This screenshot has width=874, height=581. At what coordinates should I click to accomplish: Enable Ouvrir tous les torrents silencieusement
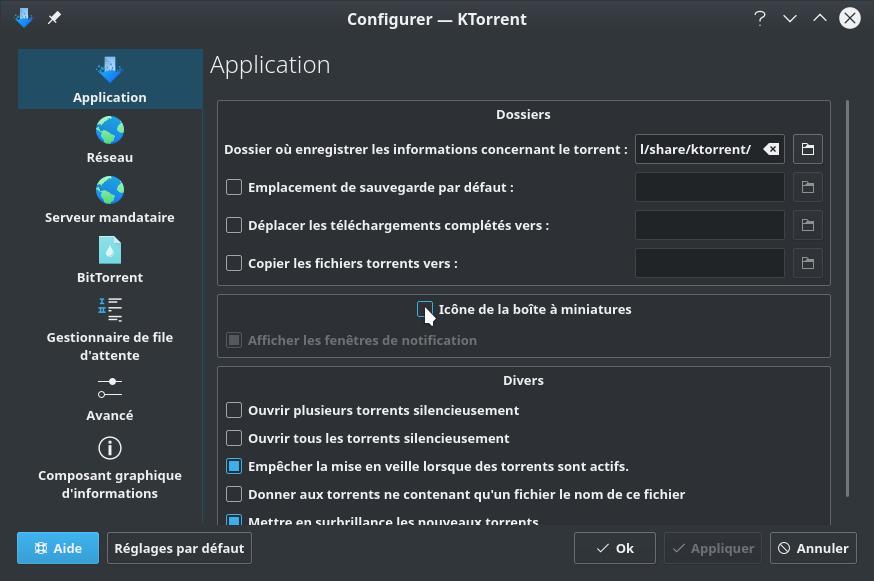click(234, 438)
